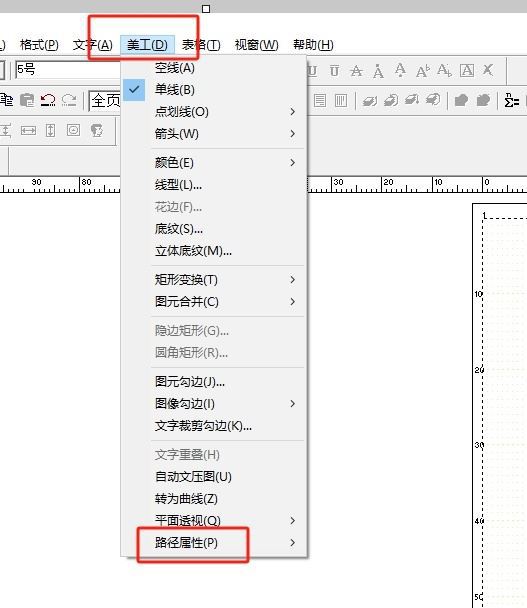Click the underline U text icon
The image size is (527, 608).
point(313,71)
